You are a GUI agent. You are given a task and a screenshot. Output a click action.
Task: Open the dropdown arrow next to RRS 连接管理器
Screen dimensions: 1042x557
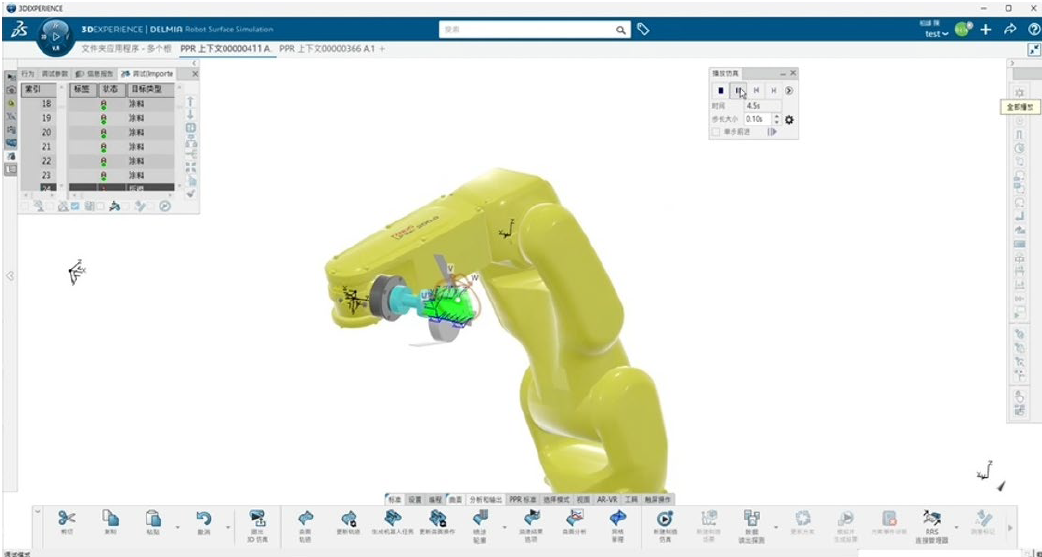coord(956,527)
